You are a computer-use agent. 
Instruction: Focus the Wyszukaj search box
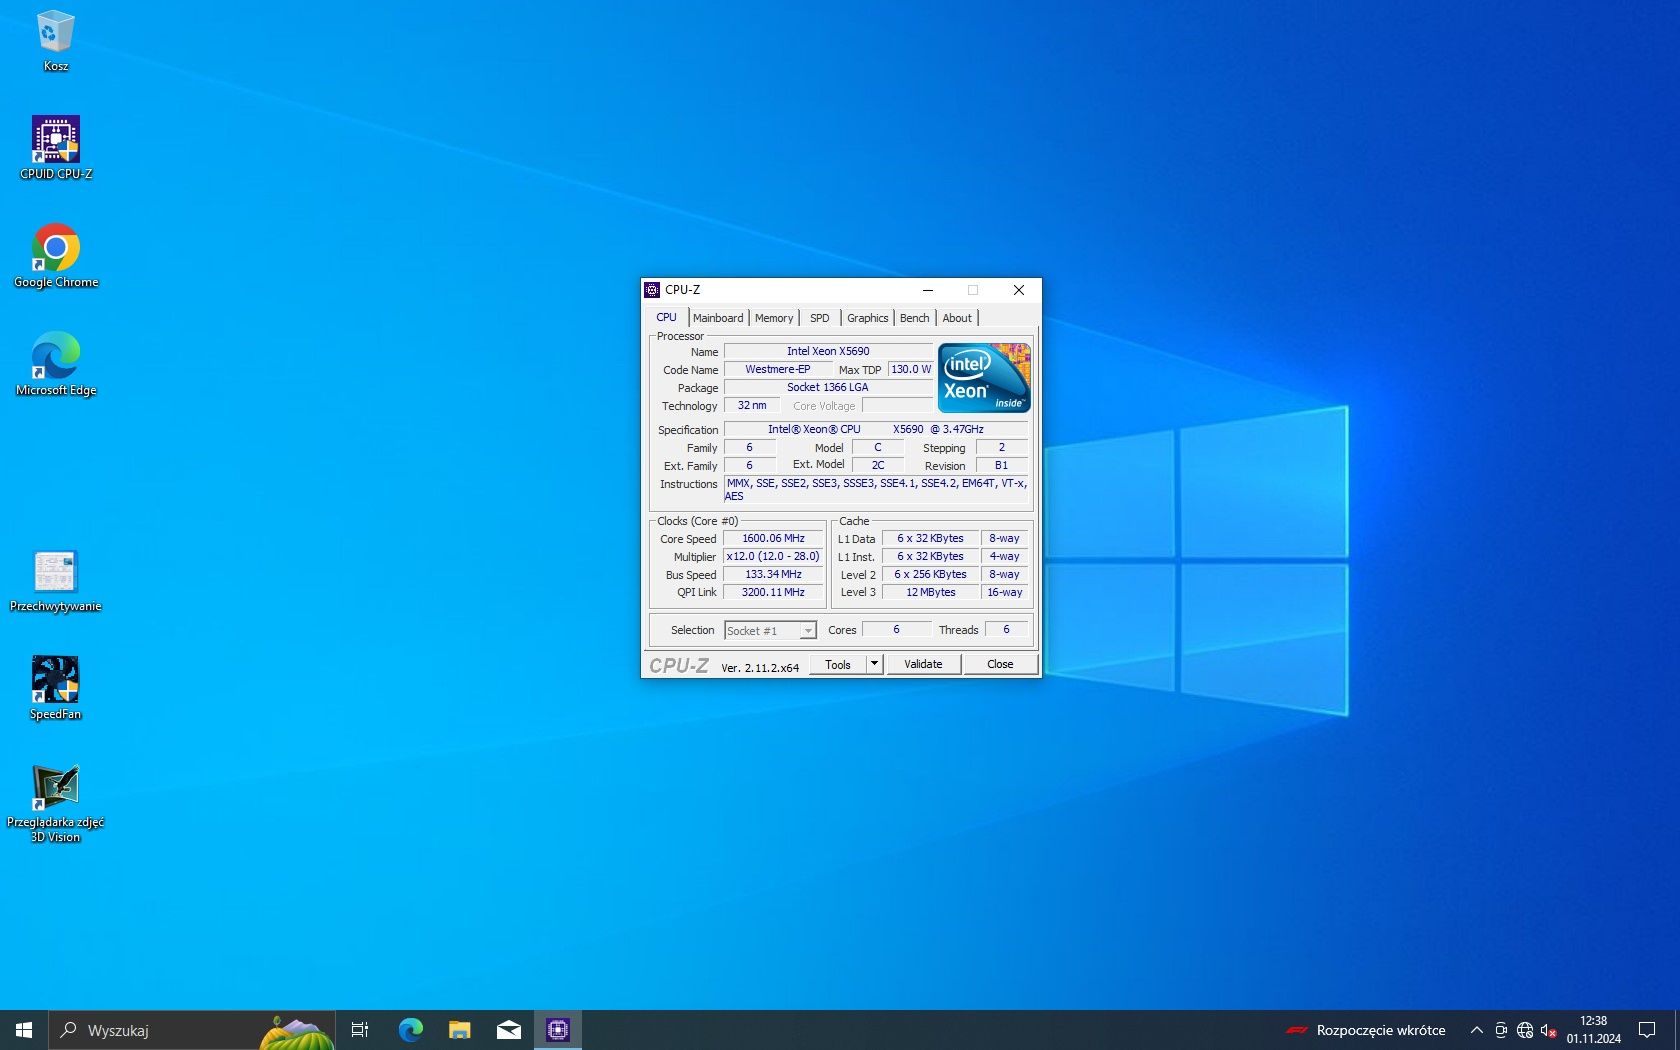[190, 1030]
